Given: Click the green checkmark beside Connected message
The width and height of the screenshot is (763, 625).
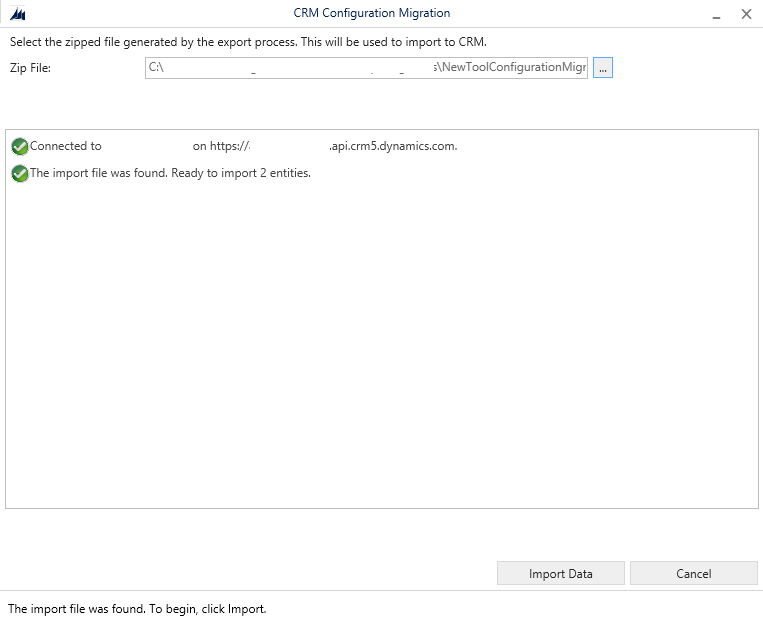Looking at the screenshot, I should [19, 146].
